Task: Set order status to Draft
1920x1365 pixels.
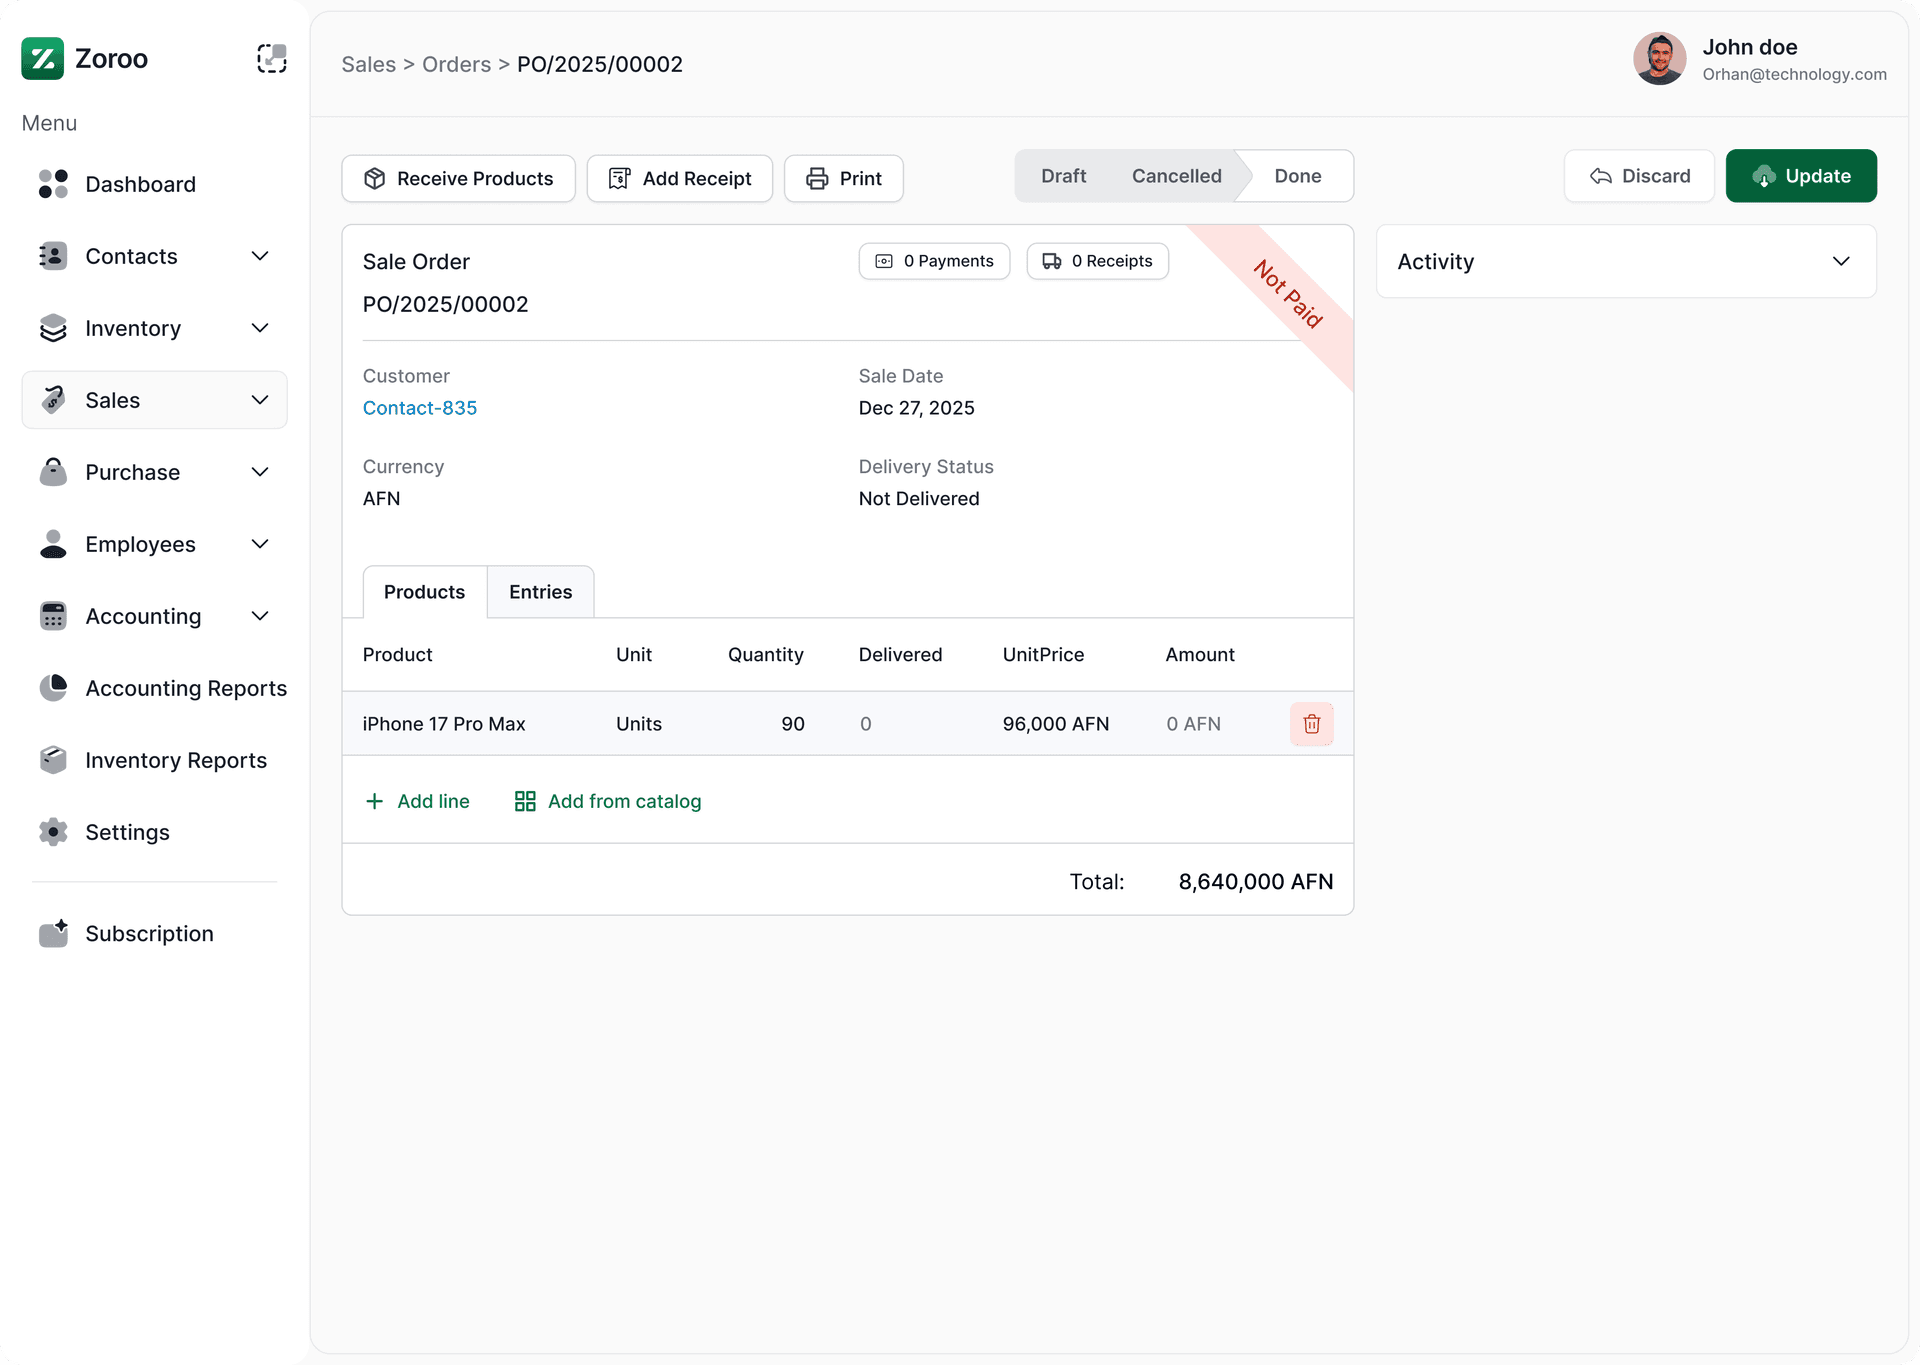Action: click(1063, 176)
